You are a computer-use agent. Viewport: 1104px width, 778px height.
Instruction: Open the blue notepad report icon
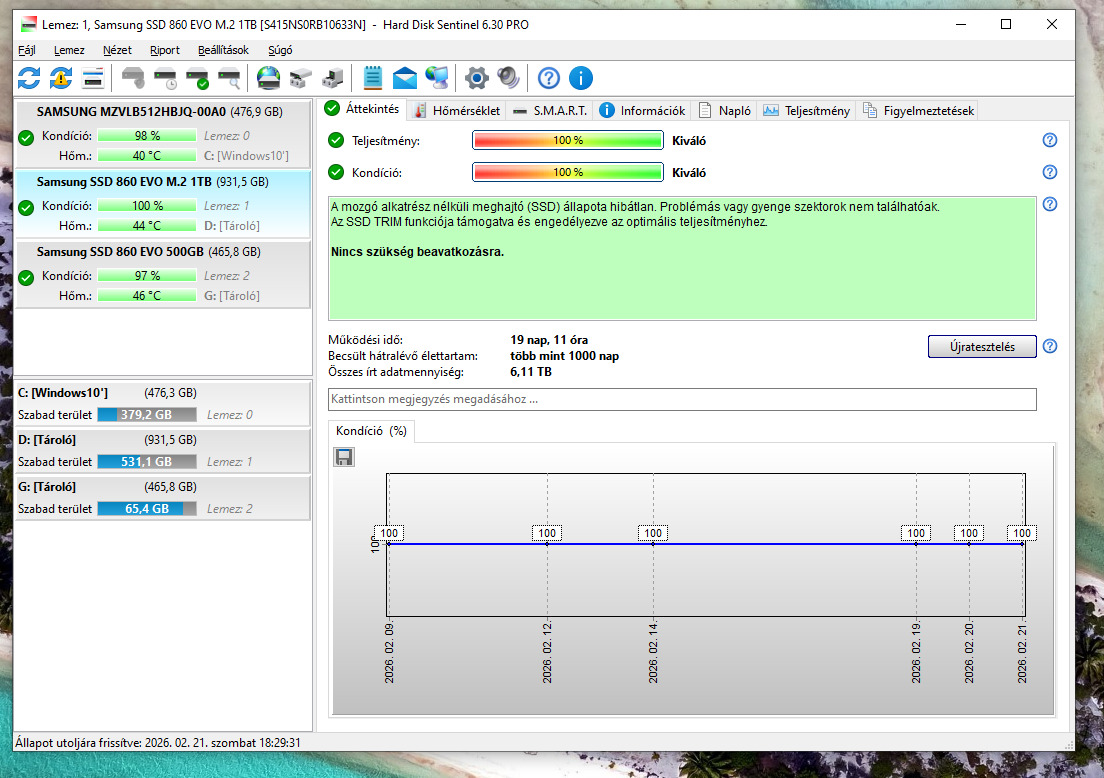click(x=372, y=78)
